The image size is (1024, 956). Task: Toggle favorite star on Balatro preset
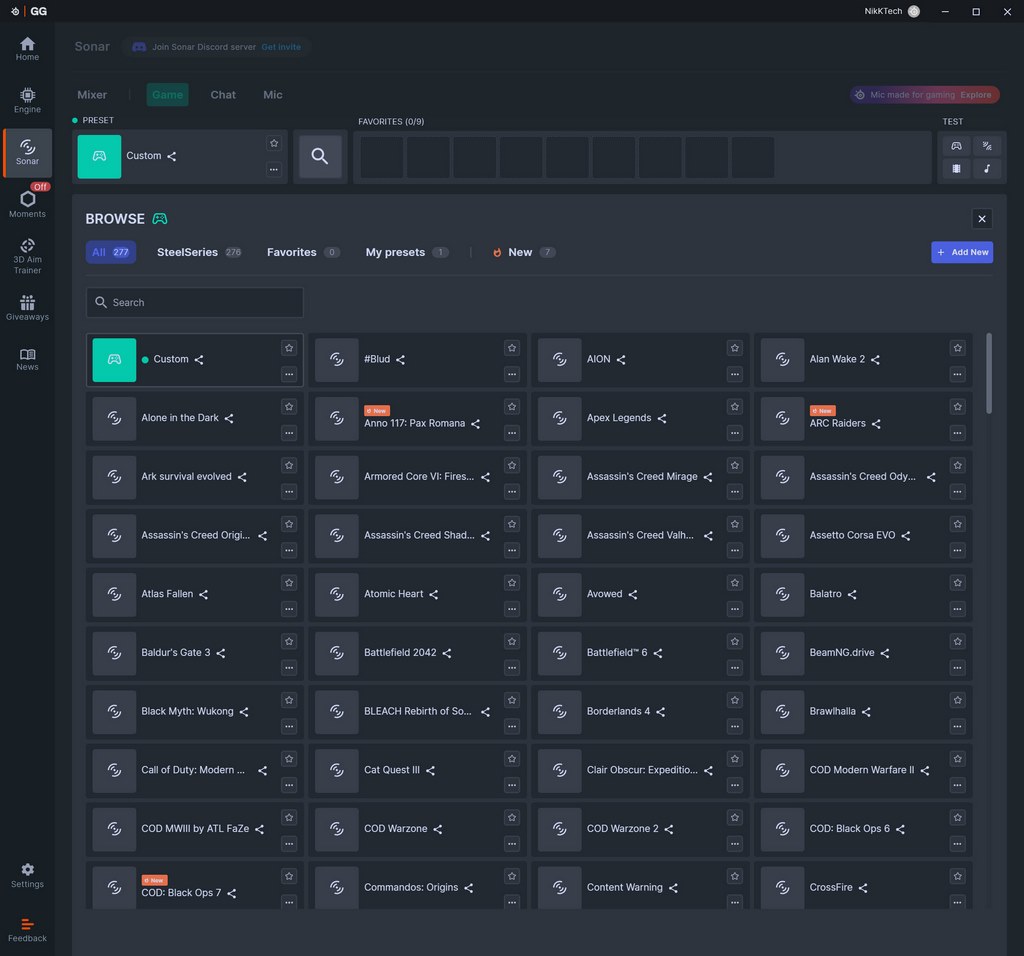click(x=958, y=583)
